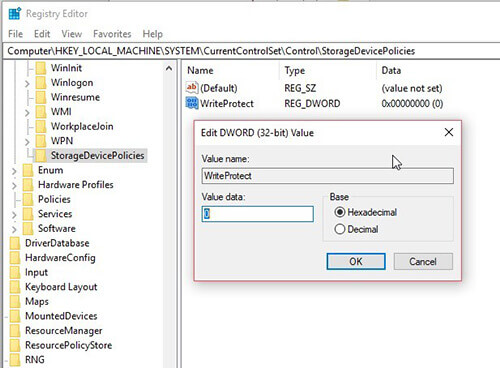Select the Services folder icon

click(28, 214)
